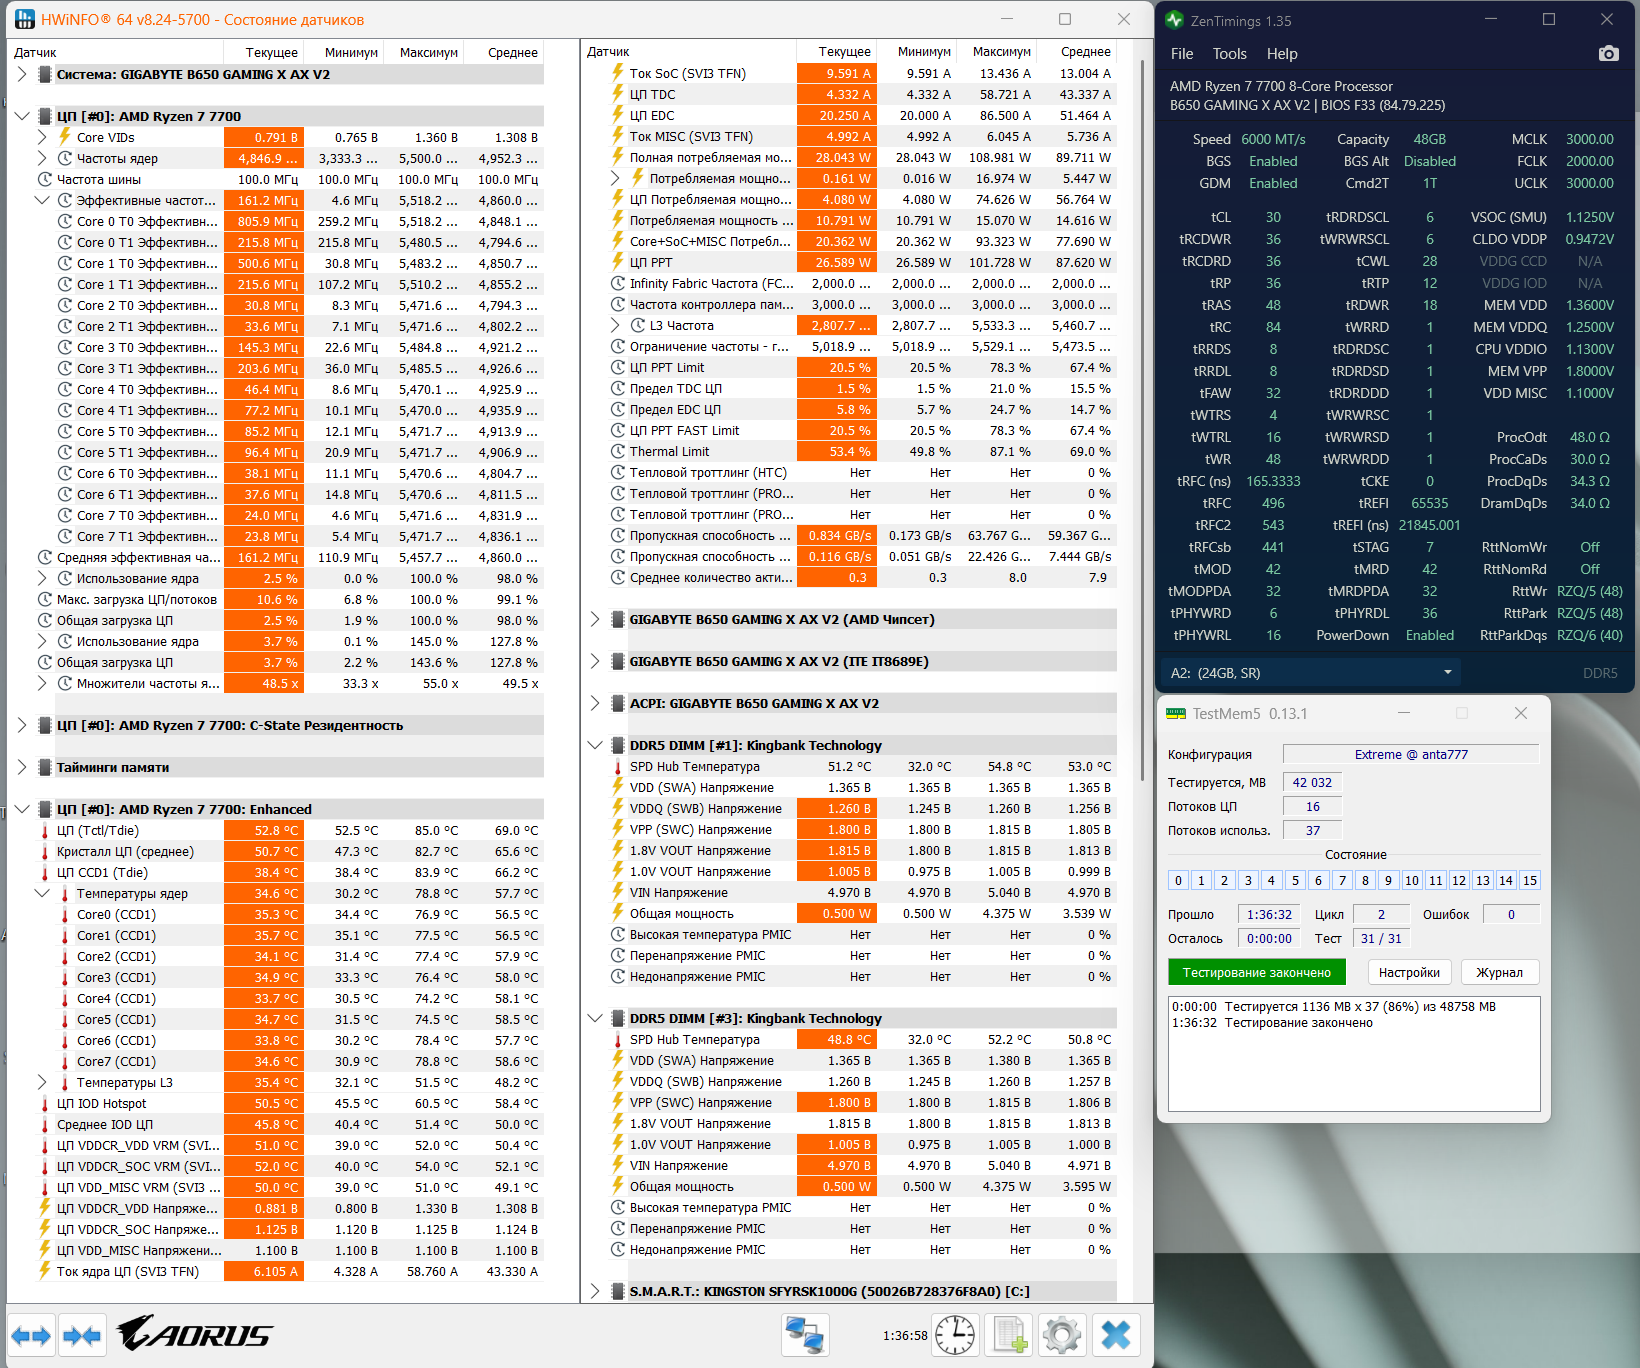Viewport: 1640px width, 1368px height.
Task: Click the tREFI value 65535 in ZenTimings
Action: point(1429,503)
